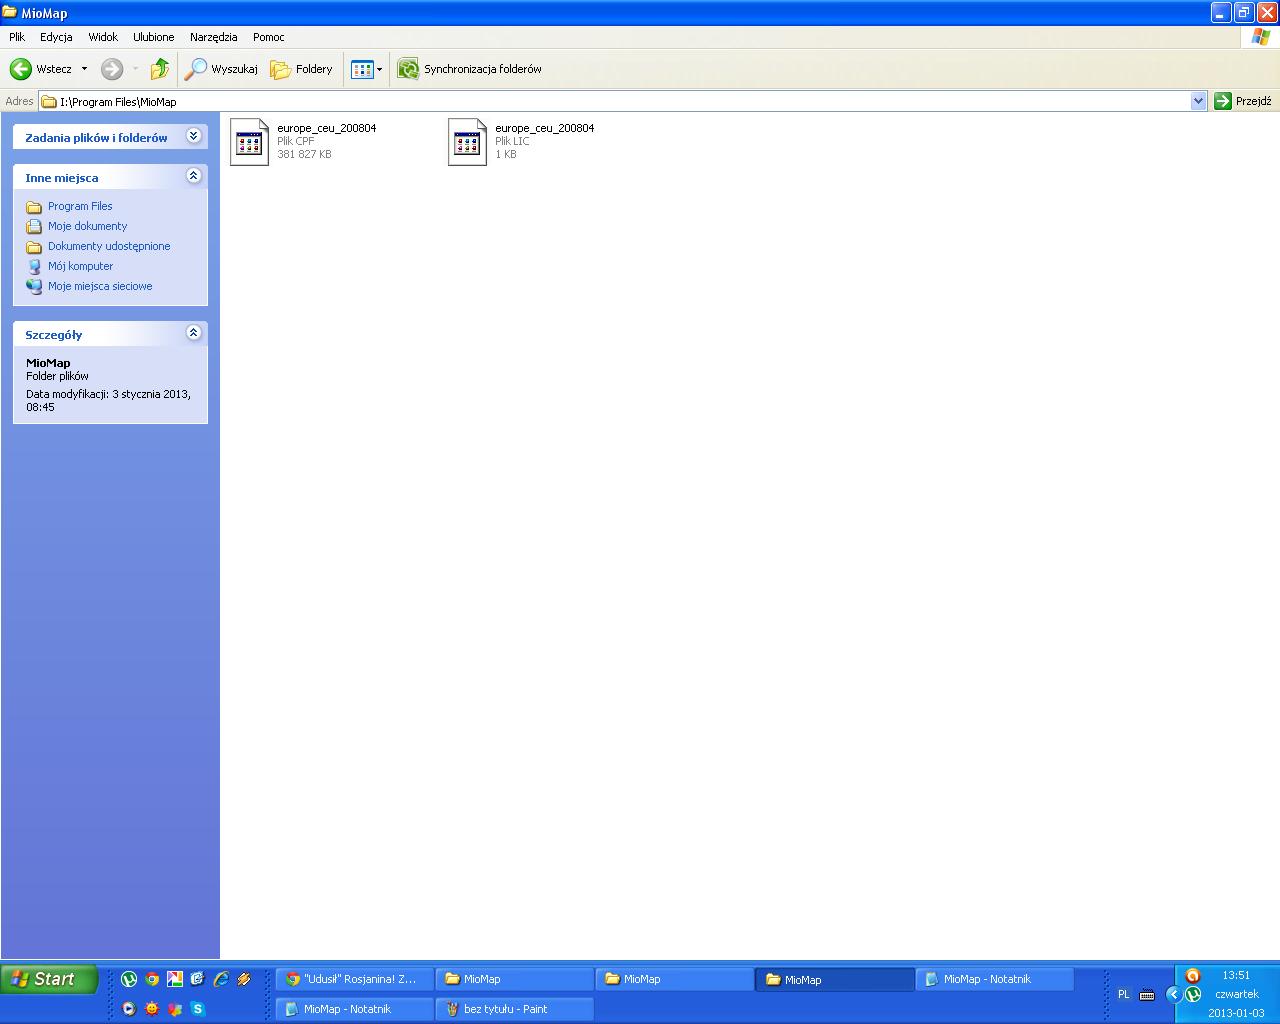Open the Edycja menu

coord(56,37)
